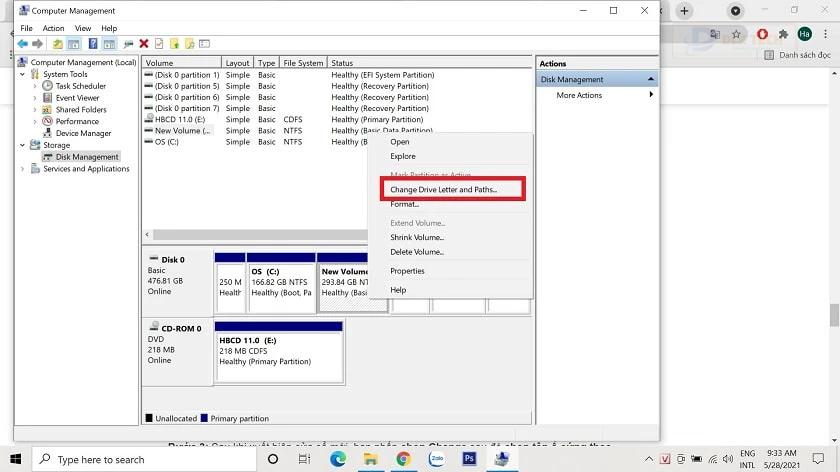Select Performance in console tree
This screenshot has width=840, height=472.
coord(77,121)
